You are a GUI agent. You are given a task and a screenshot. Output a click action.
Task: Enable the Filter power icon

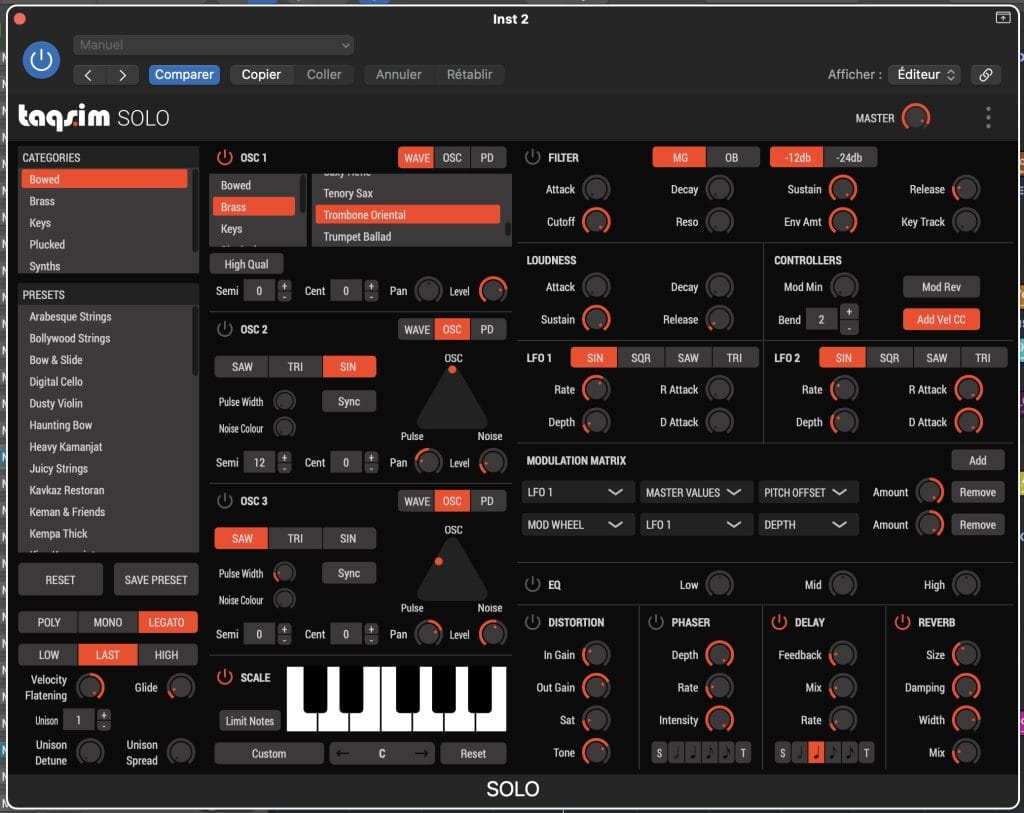tap(532, 157)
